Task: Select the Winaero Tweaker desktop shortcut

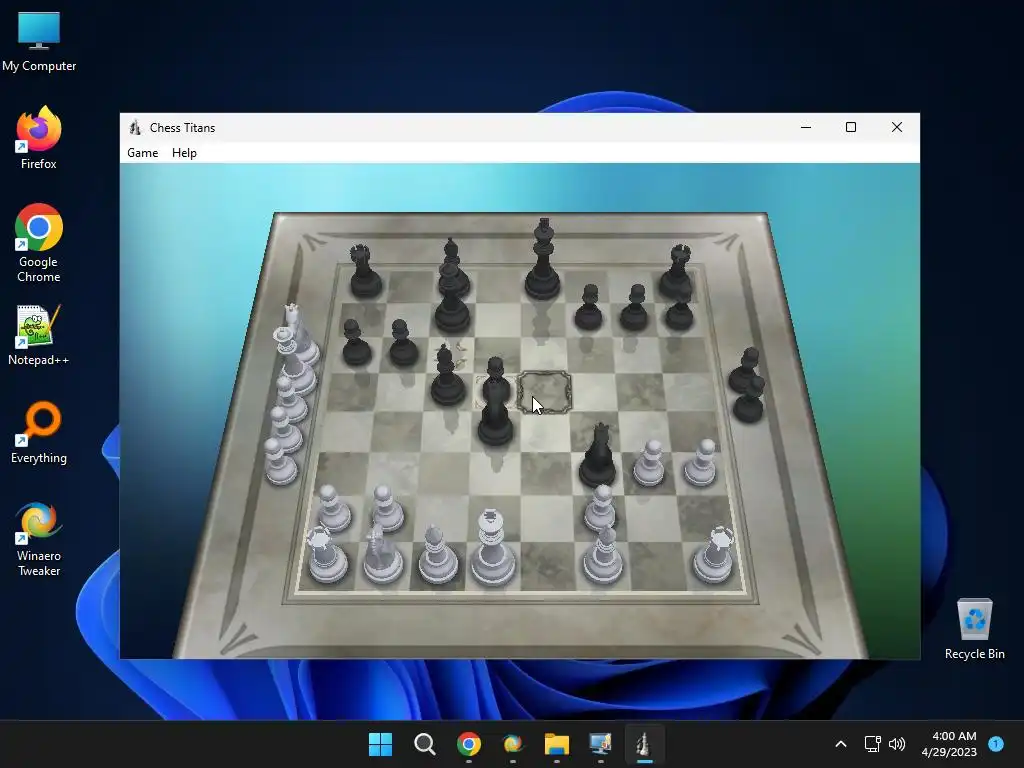Action: pyautogui.click(x=39, y=539)
